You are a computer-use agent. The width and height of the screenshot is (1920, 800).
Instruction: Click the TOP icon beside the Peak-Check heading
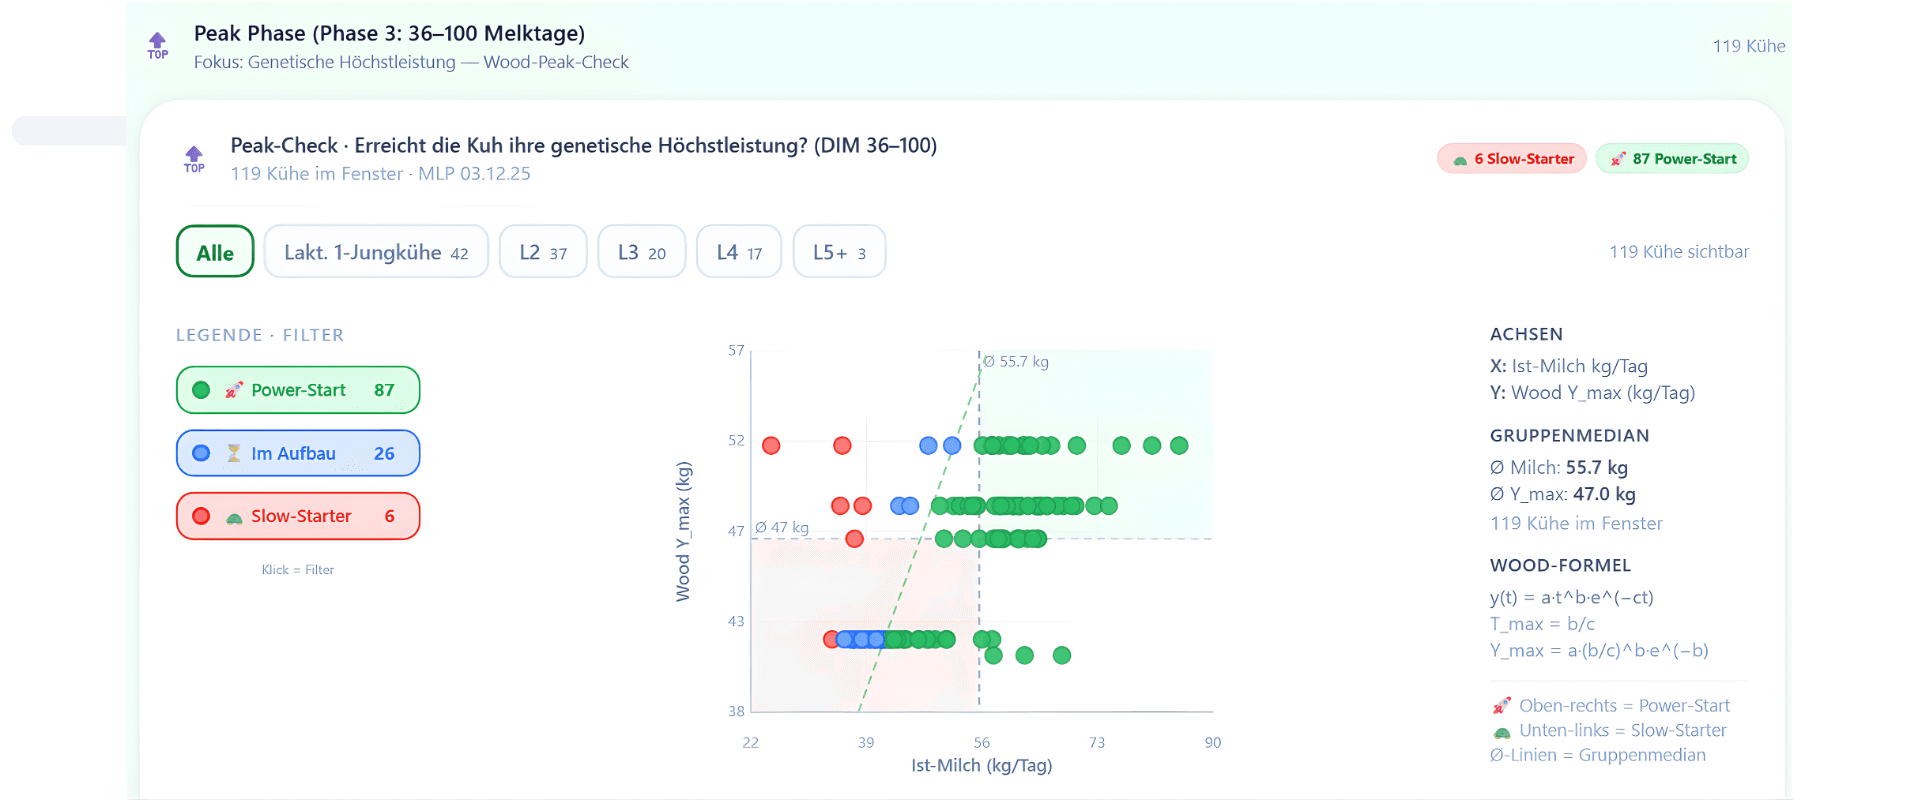(194, 156)
